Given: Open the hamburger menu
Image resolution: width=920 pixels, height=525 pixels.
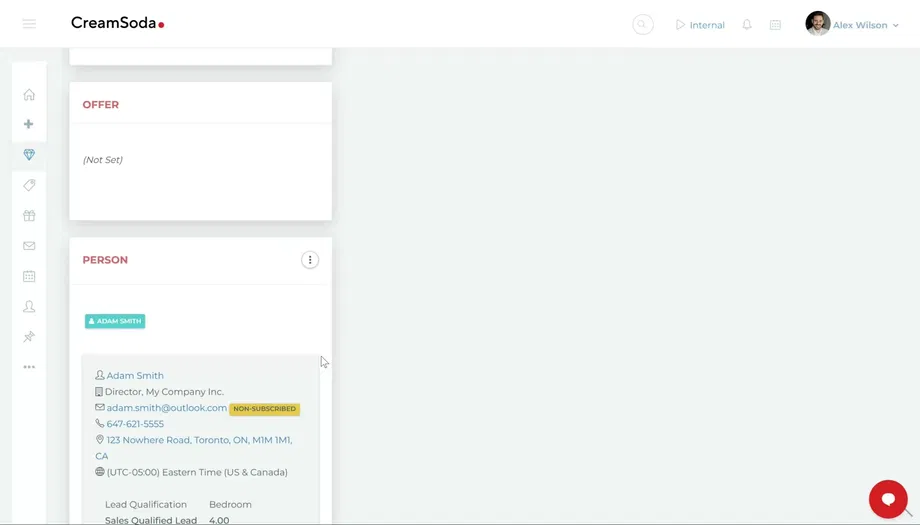Looking at the screenshot, I should pyautogui.click(x=29, y=24).
